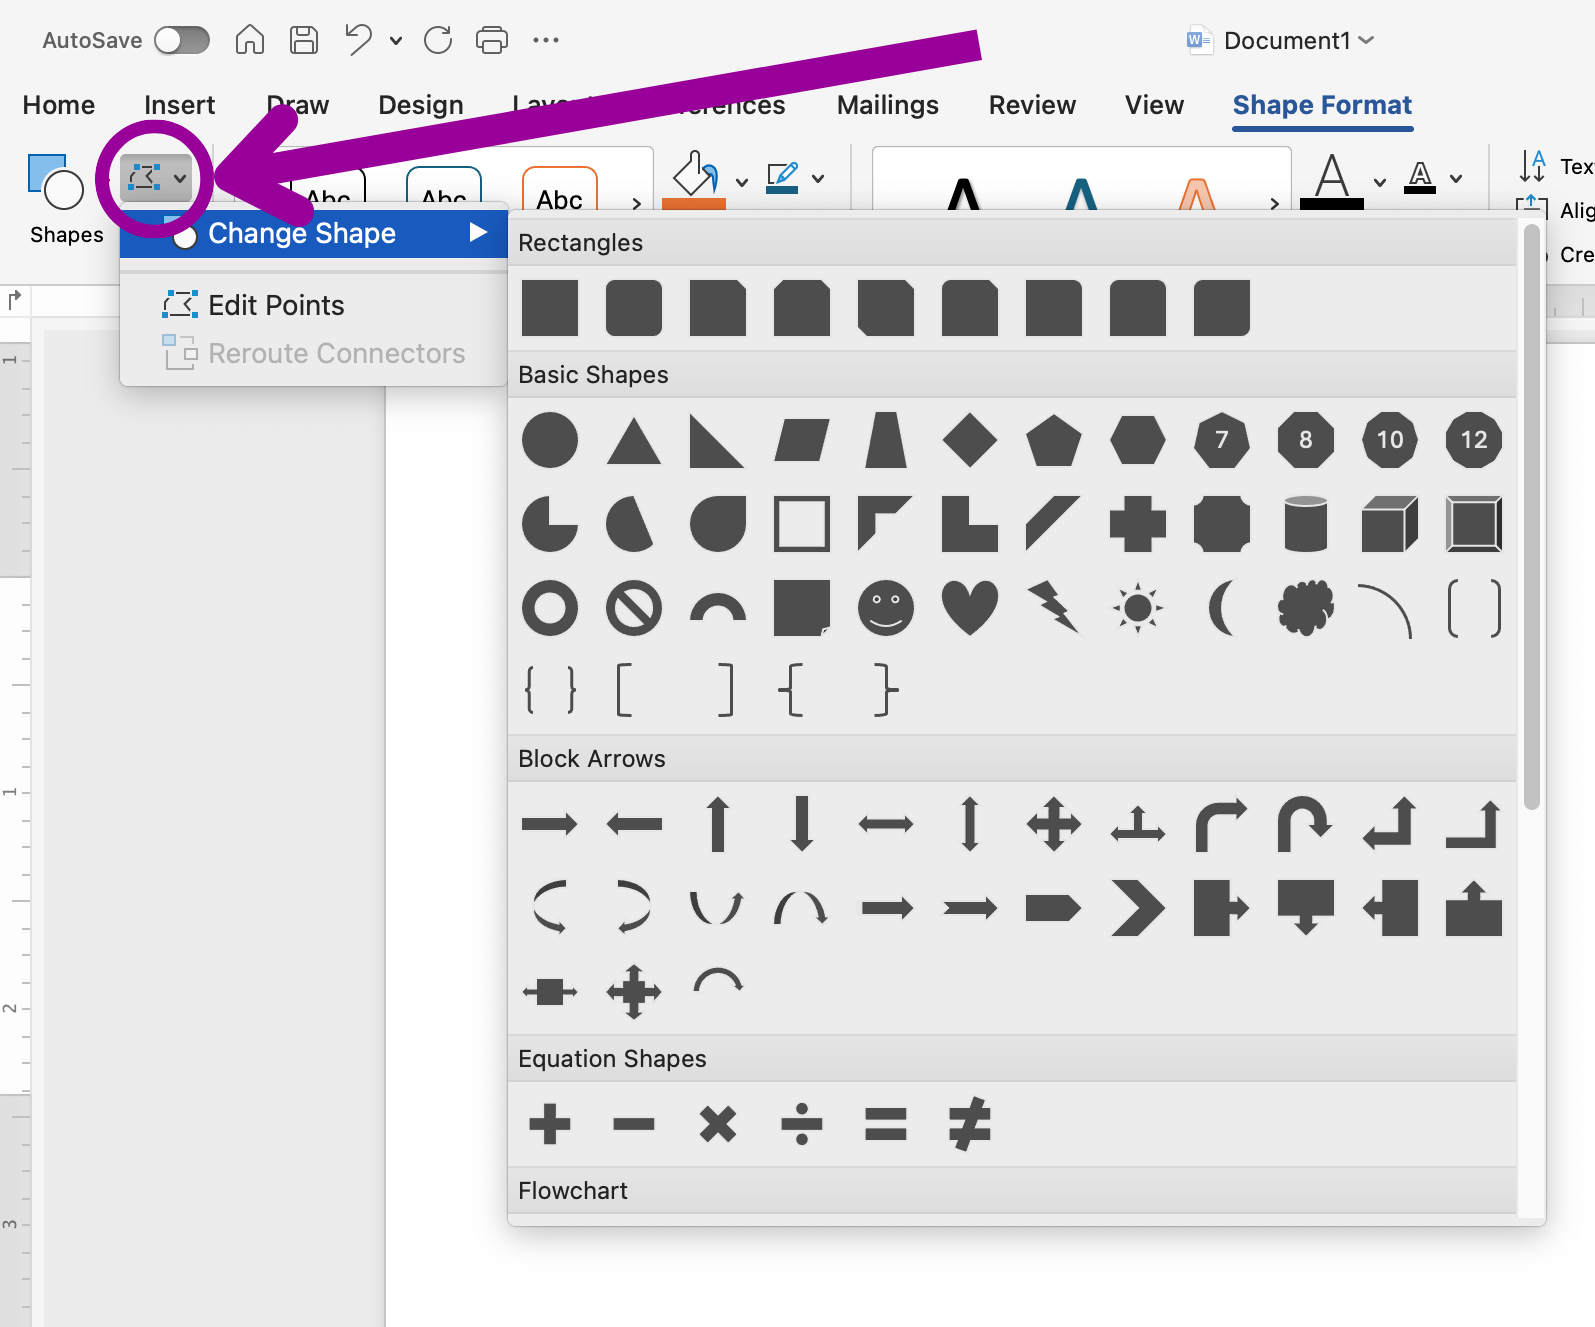Select the cross plus shape in Basic Shapes
1595x1327 pixels.
click(1138, 524)
